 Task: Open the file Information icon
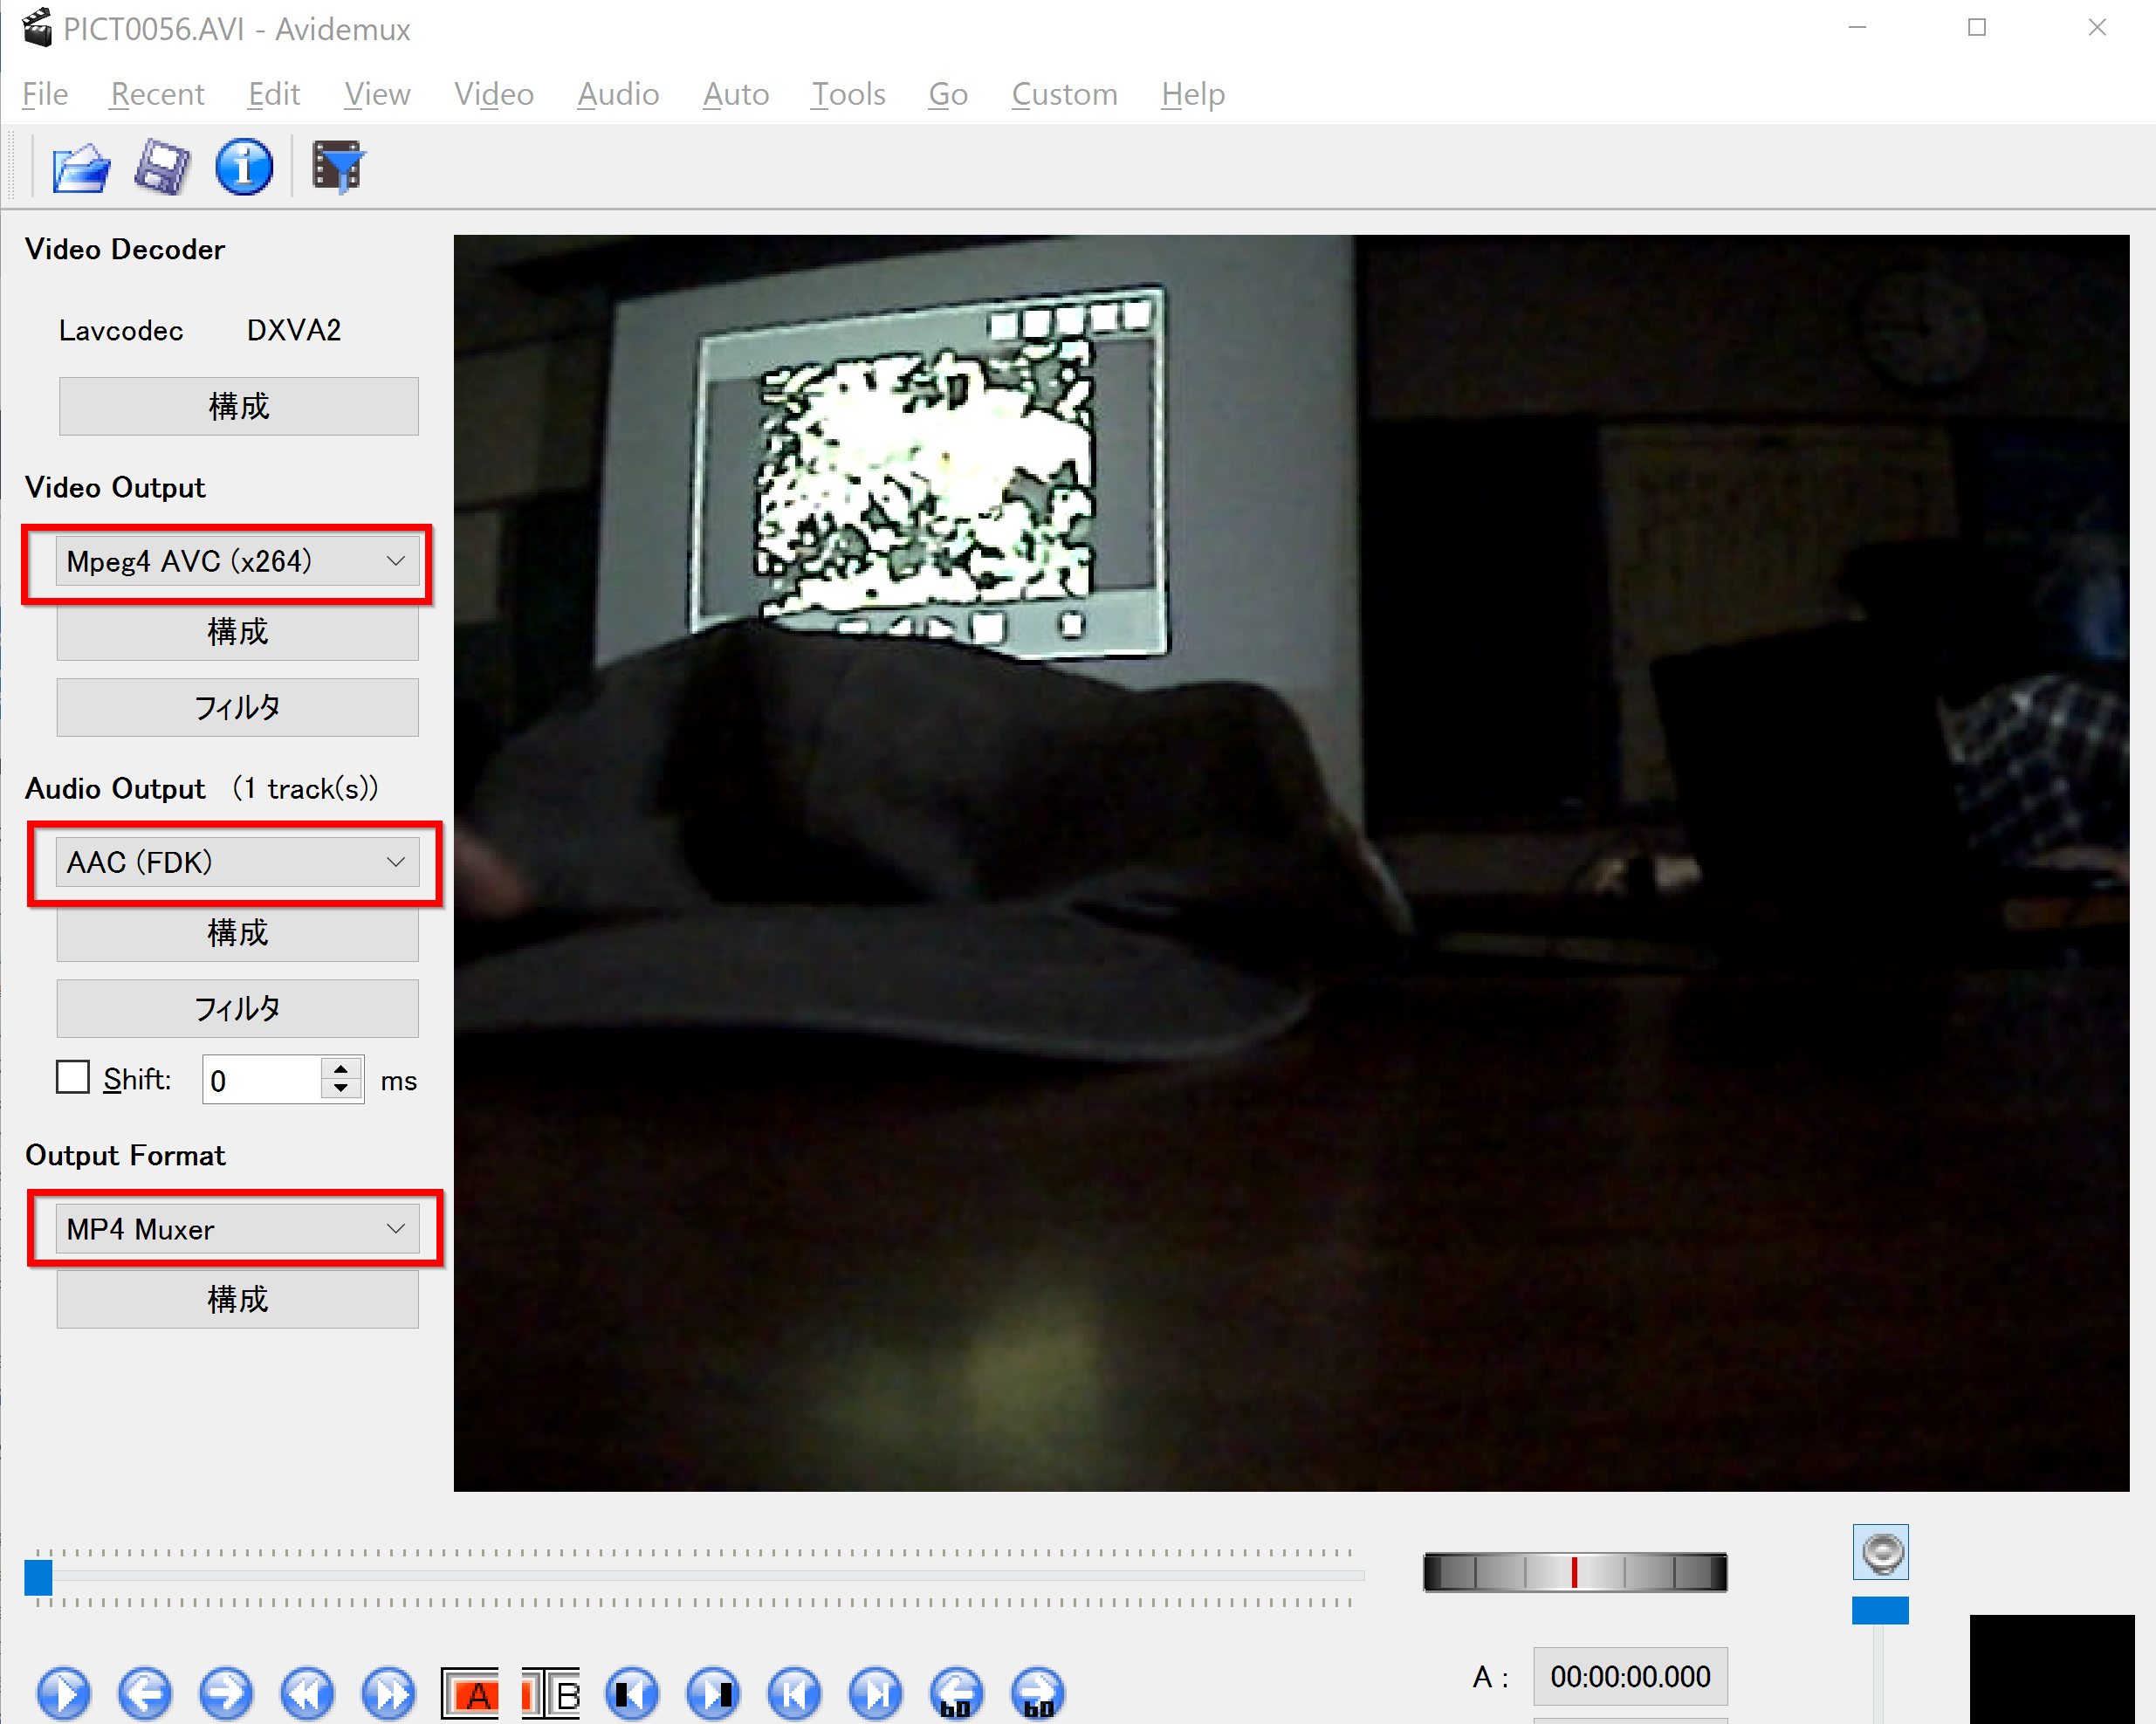(243, 167)
